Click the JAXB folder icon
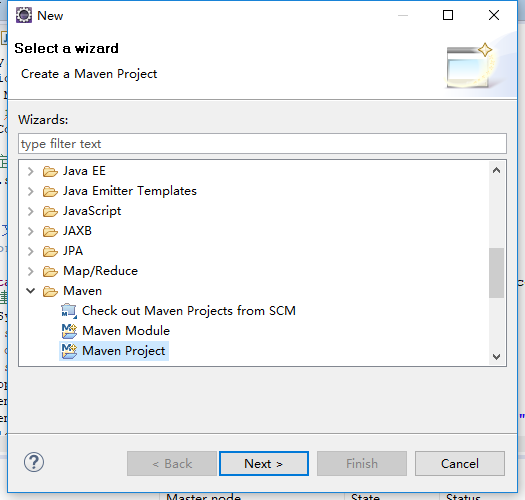This screenshot has height=500, width=525. click(x=50, y=231)
